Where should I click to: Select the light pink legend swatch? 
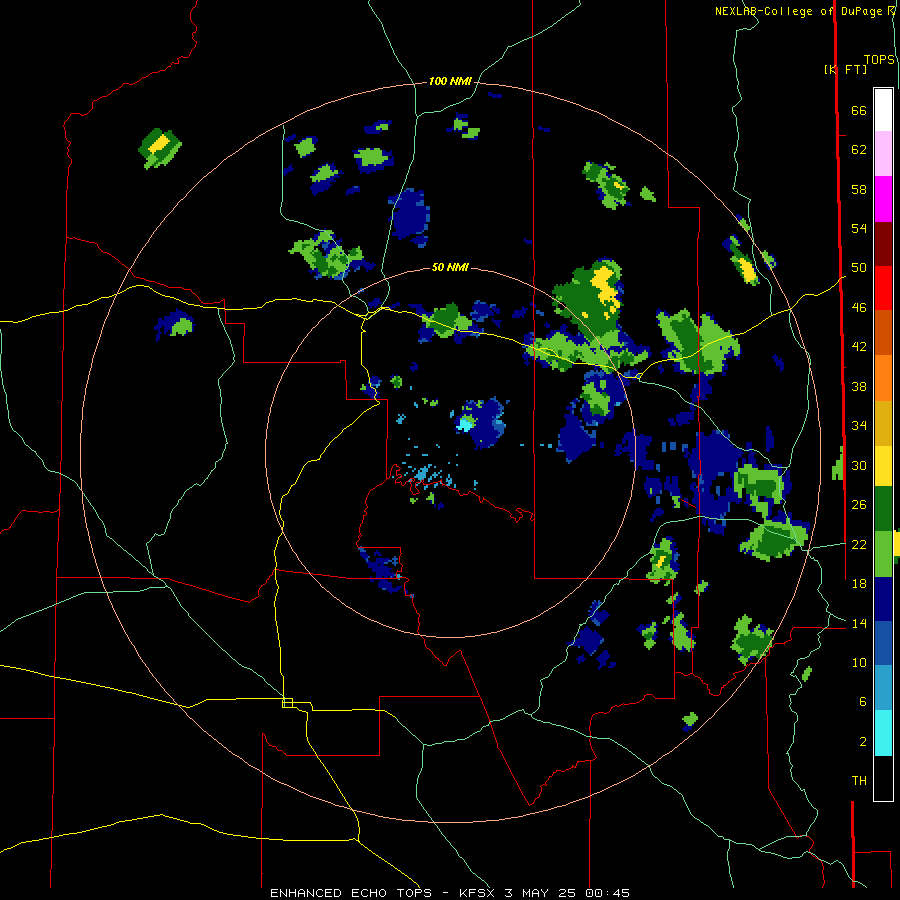coord(883,153)
